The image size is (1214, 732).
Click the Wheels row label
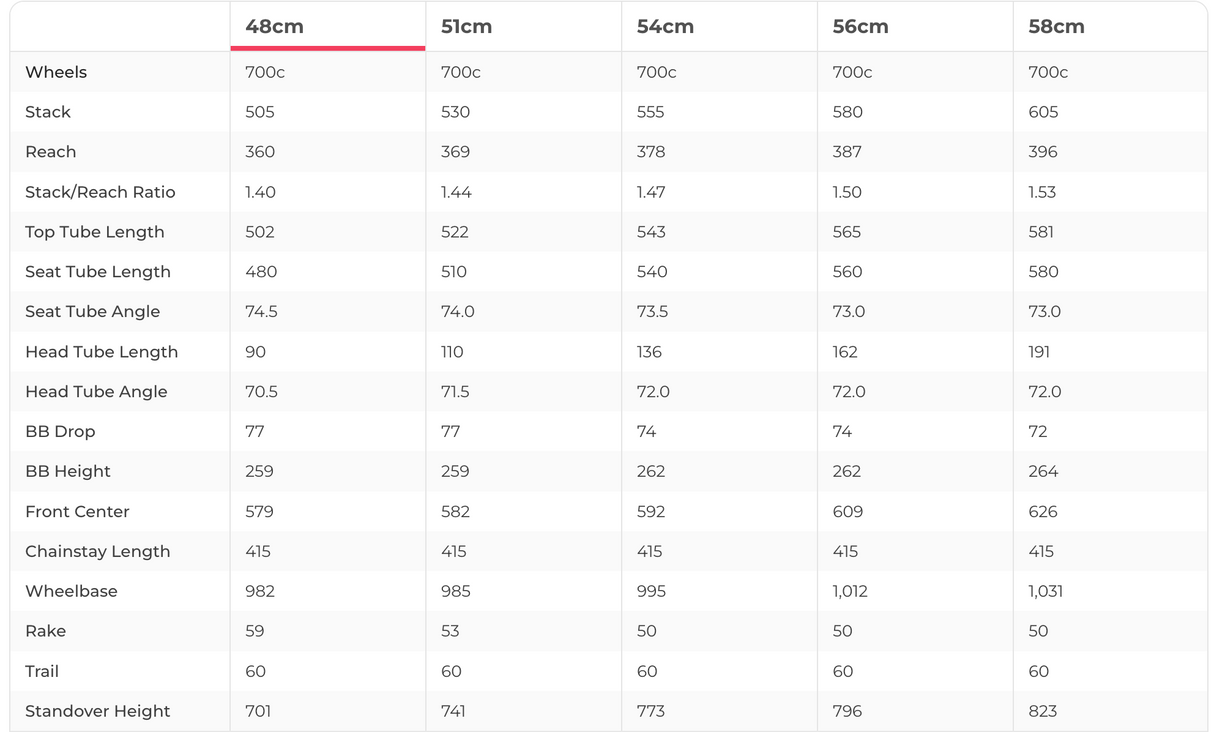point(56,72)
